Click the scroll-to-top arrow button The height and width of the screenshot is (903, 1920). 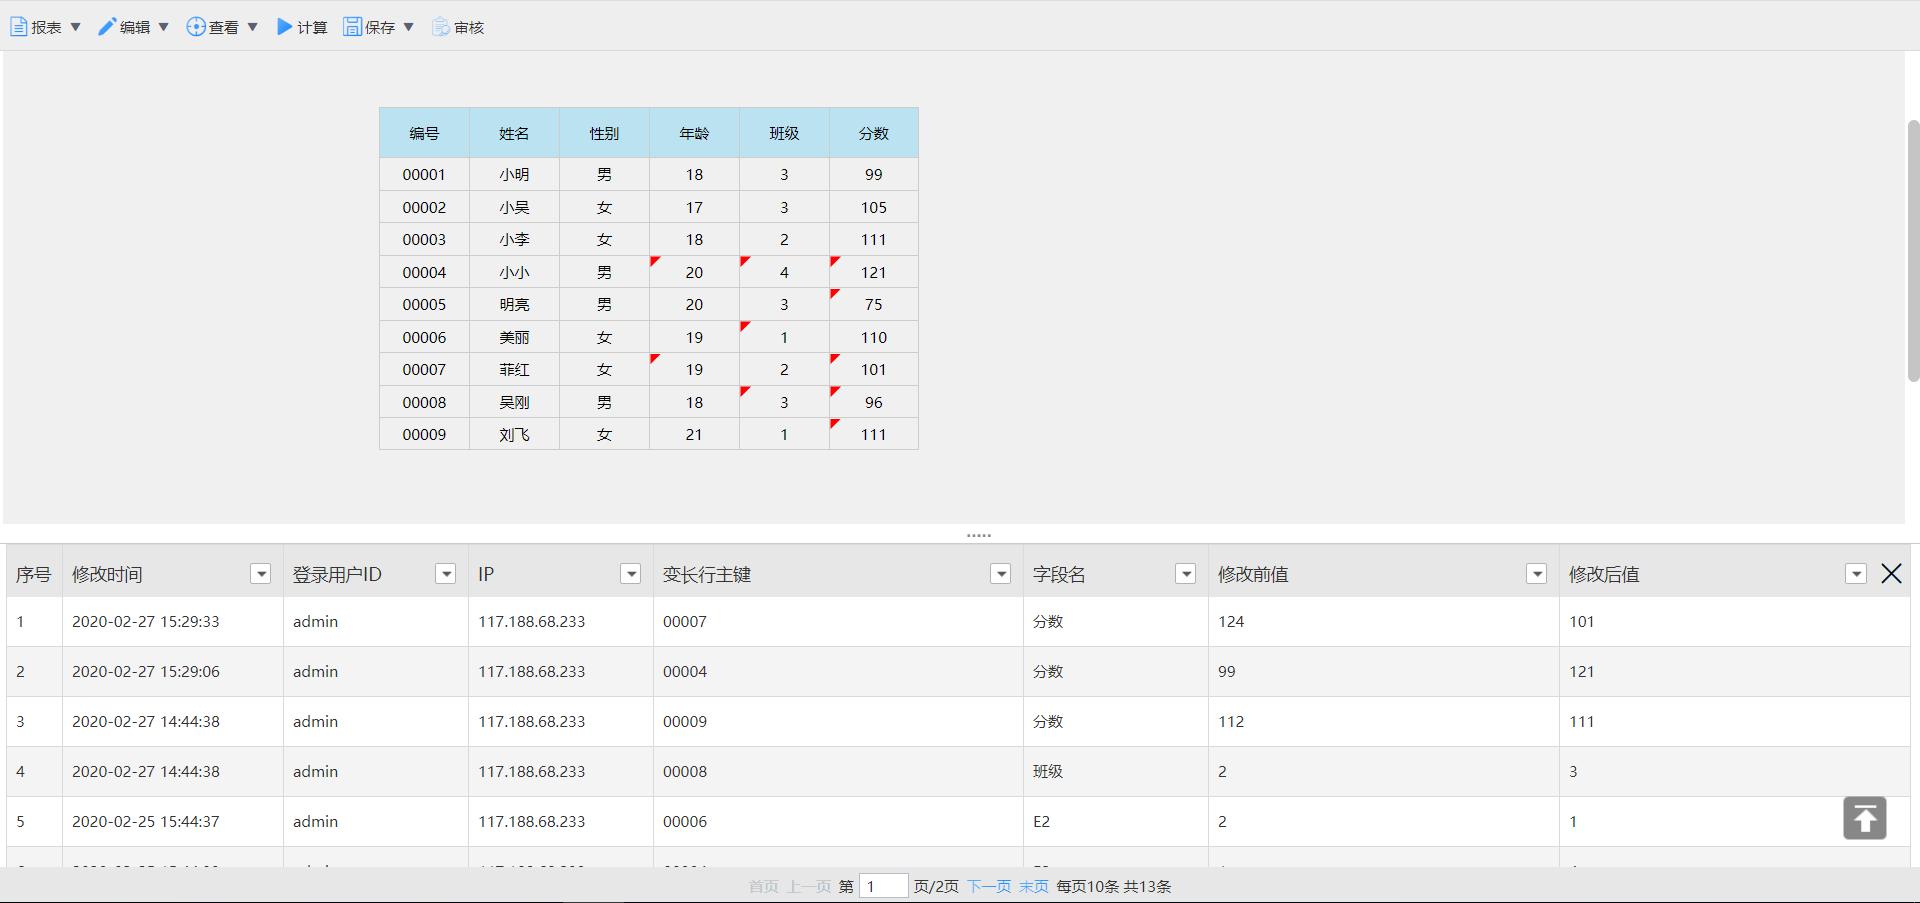1864,818
